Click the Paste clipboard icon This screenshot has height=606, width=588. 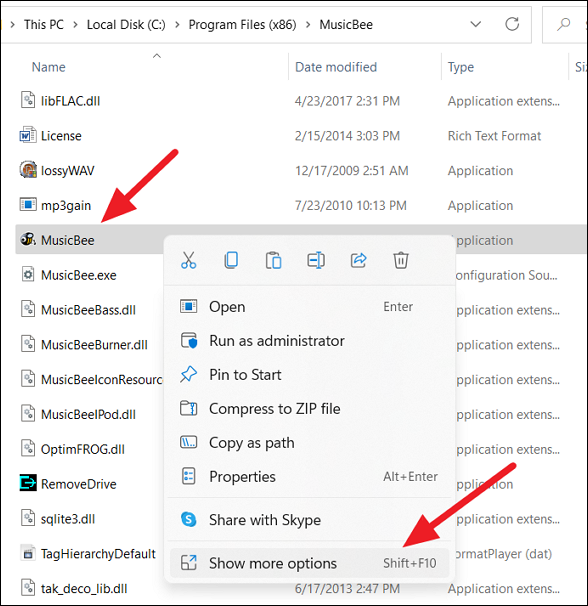(273, 260)
